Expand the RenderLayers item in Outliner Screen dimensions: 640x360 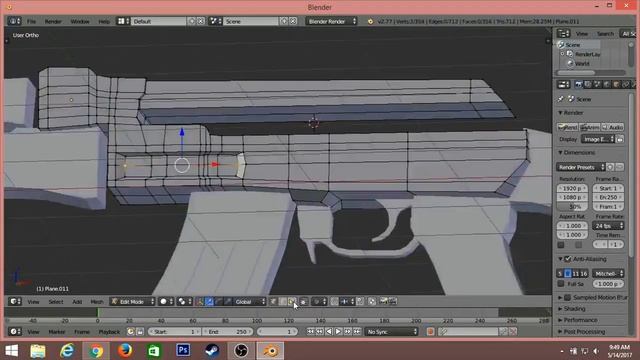562,54
